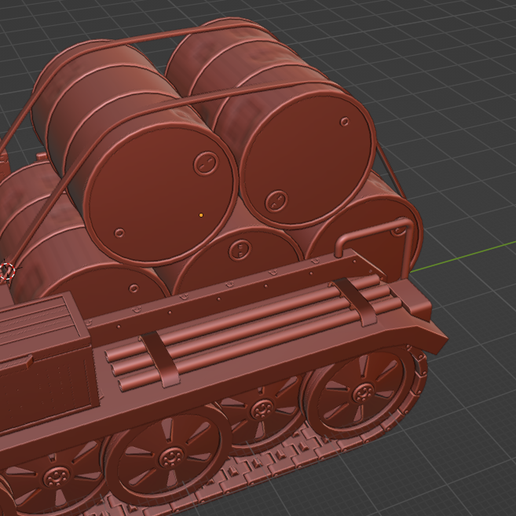Select large bung cap on top-right barrel
The image size is (516, 516).
(276, 200)
